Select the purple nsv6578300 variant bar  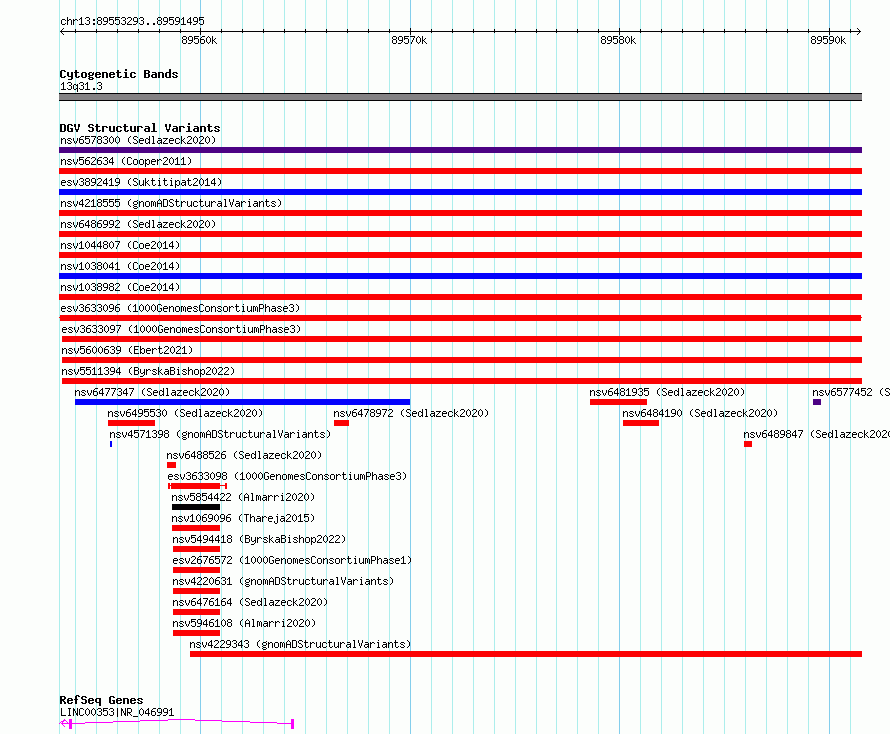point(460,150)
